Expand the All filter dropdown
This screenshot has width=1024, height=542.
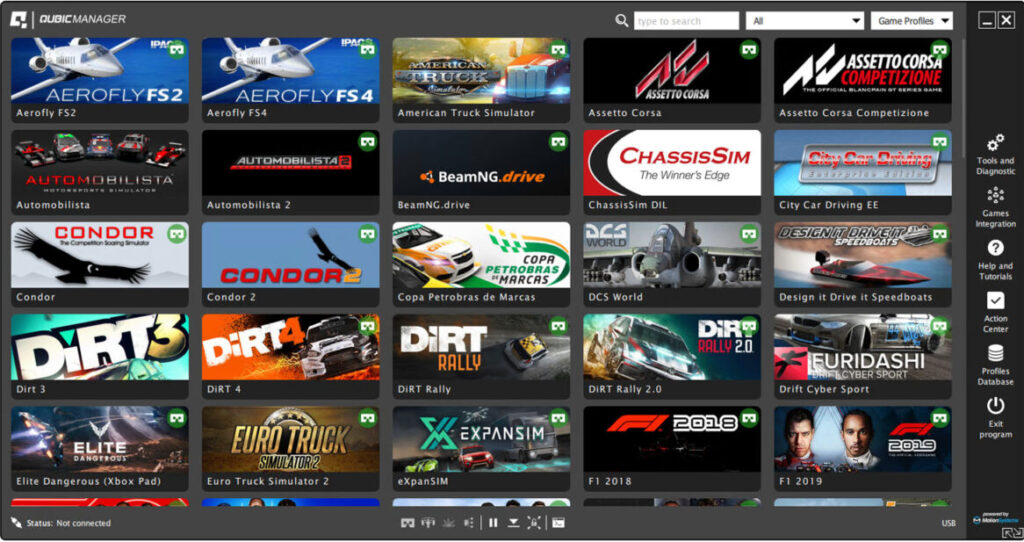806,21
